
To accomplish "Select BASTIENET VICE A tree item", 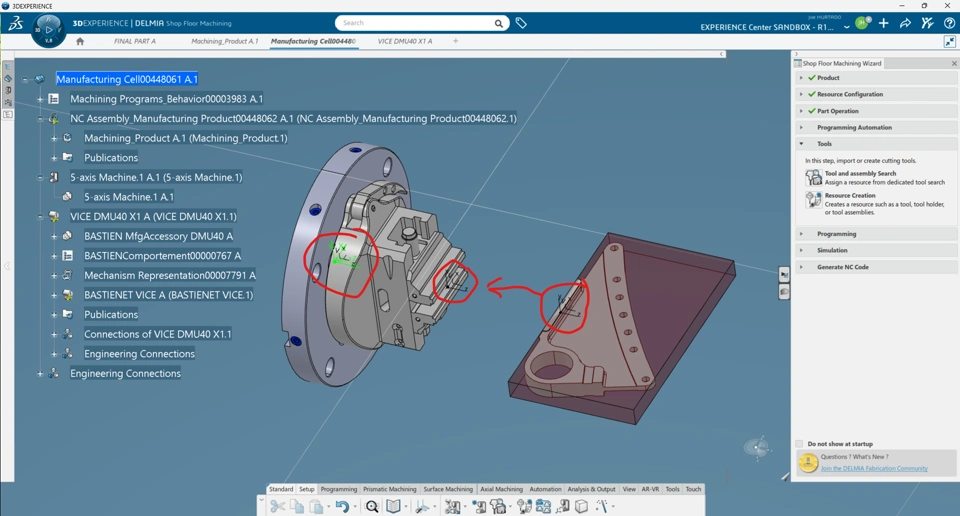I will [x=168, y=295].
